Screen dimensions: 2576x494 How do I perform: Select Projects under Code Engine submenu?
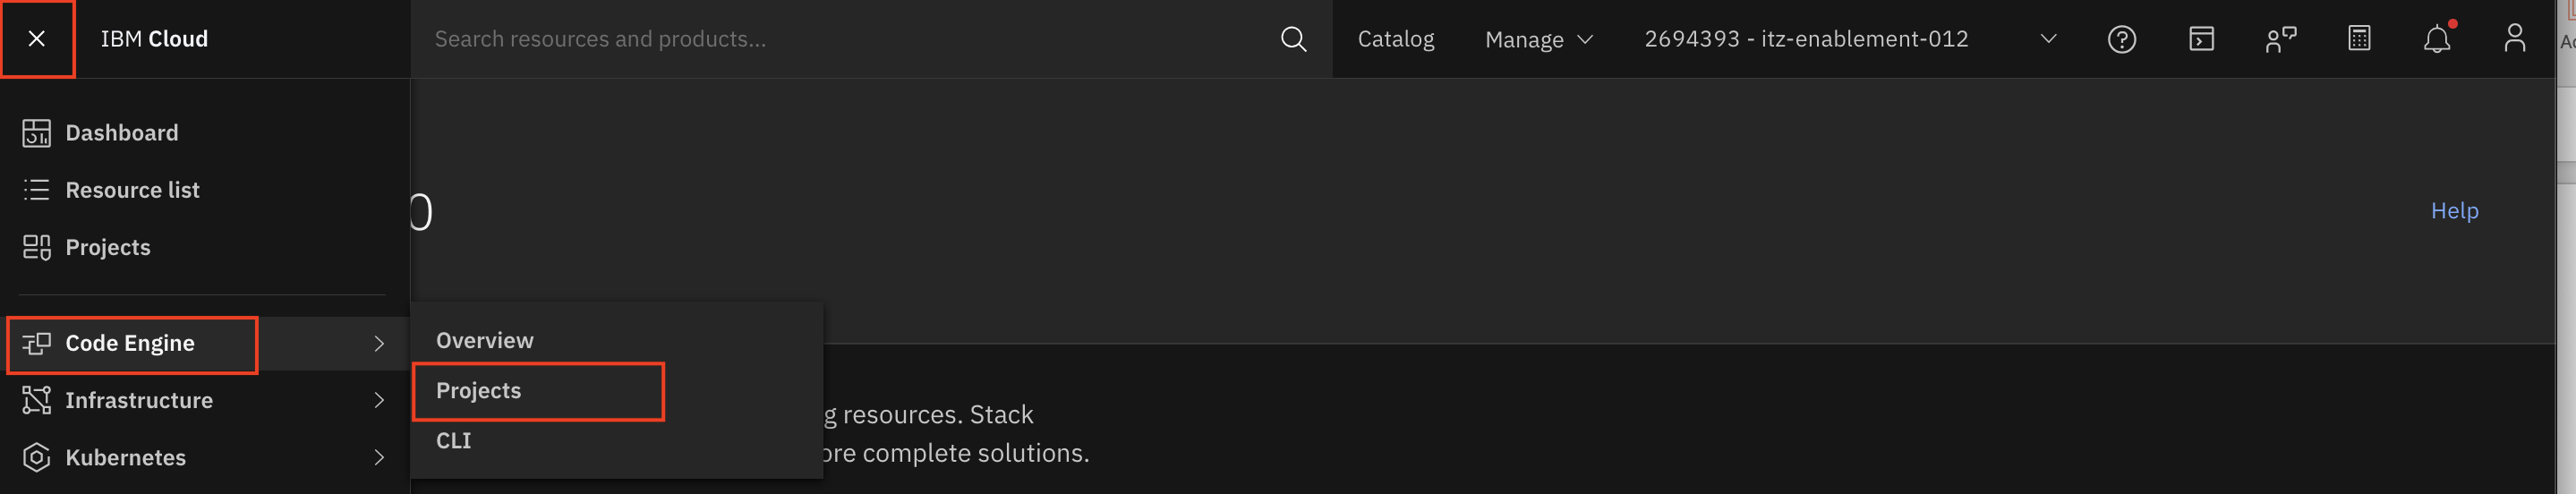coord(479,391)
